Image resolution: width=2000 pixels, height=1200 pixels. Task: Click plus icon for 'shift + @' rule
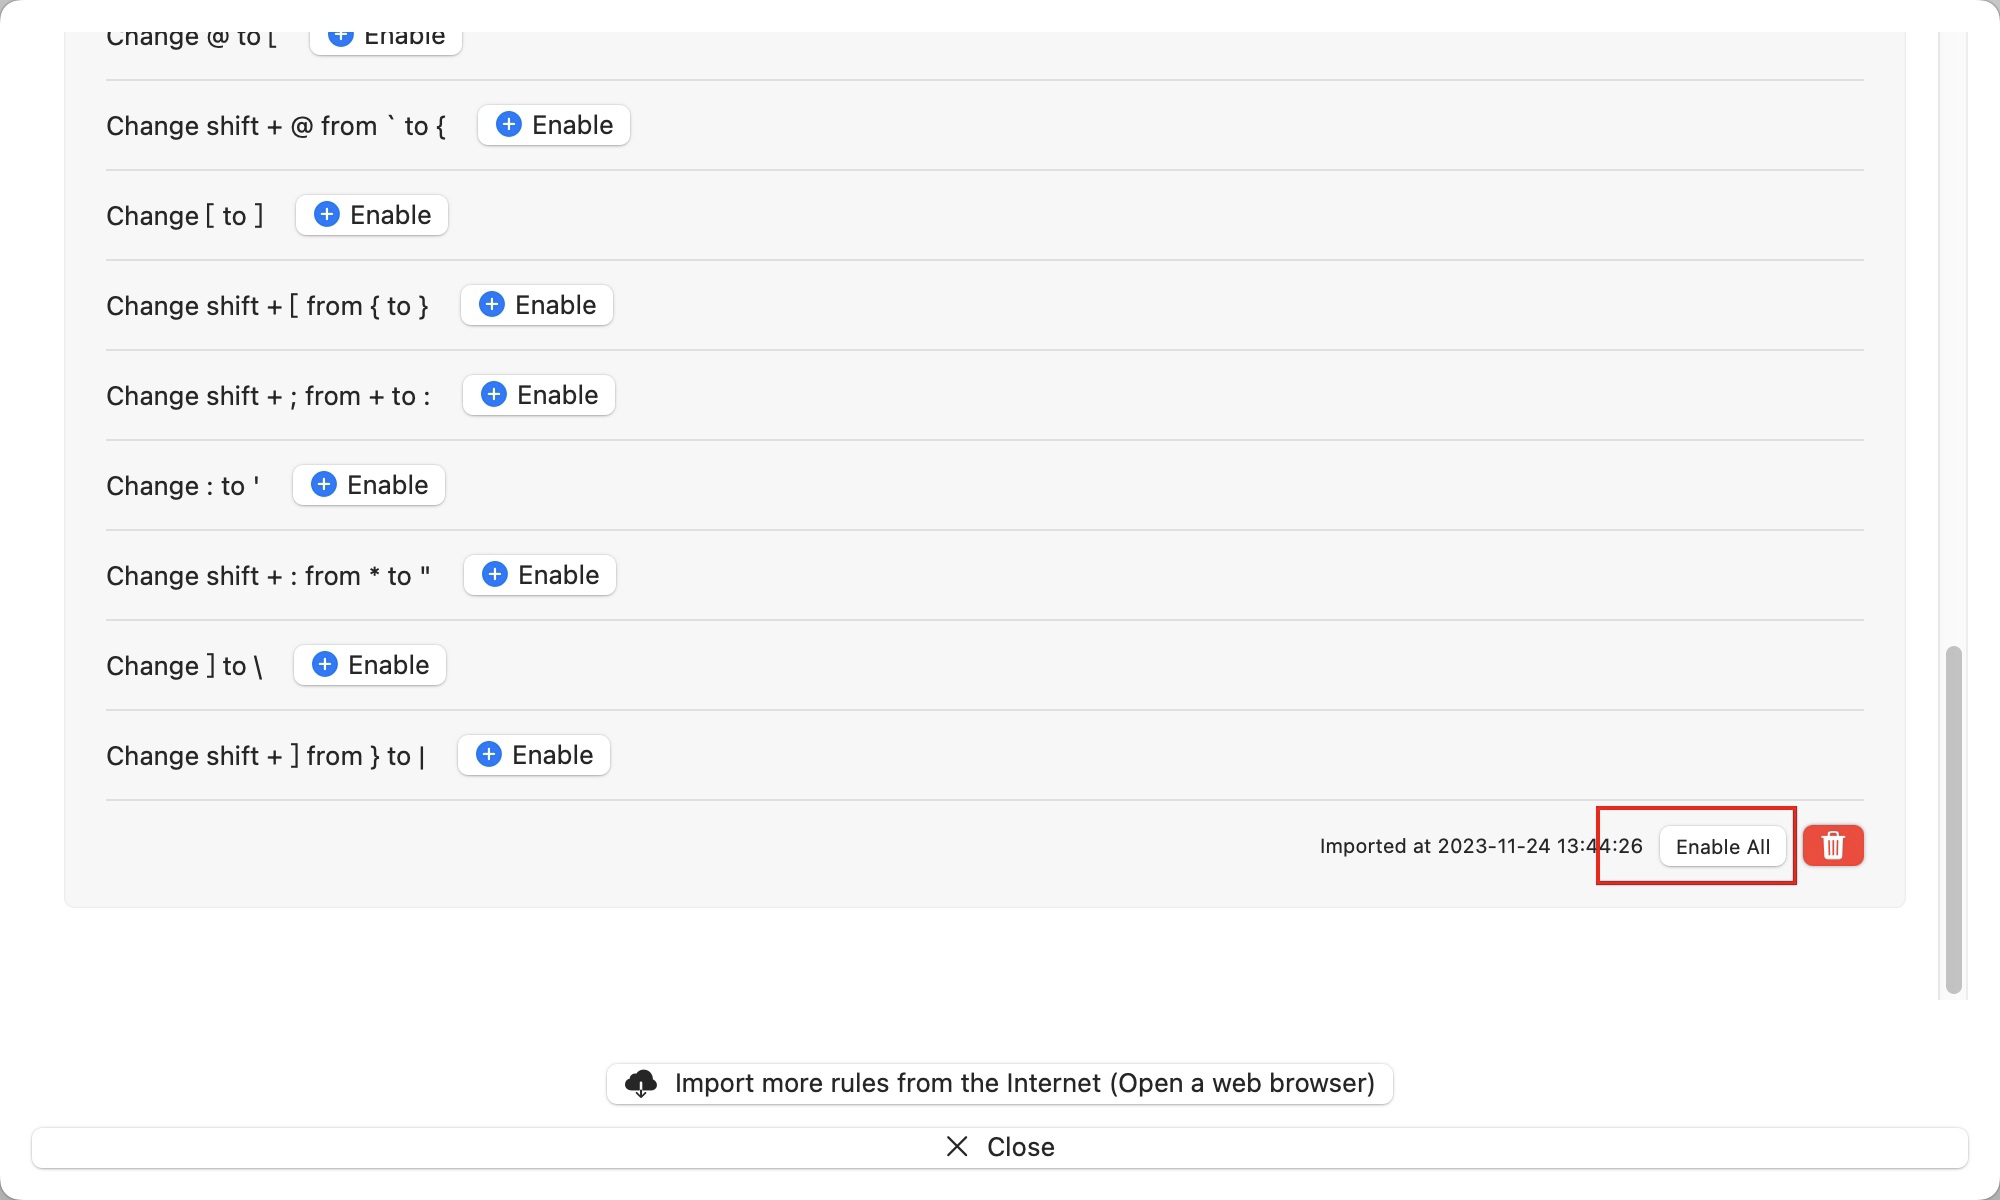(509, 125)
